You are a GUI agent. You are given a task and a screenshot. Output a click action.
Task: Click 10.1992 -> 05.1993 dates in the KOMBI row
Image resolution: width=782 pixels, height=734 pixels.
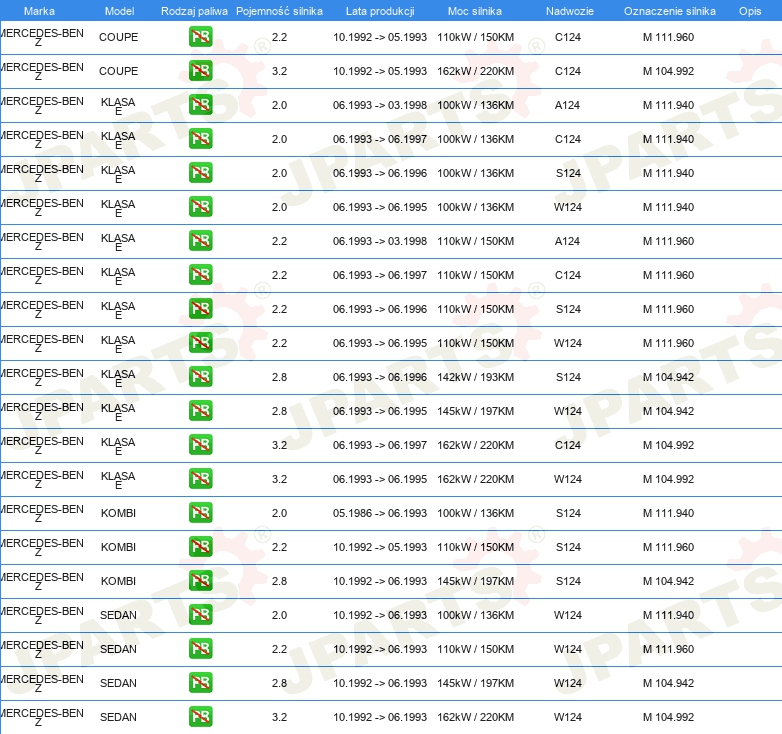coord(380,547)
